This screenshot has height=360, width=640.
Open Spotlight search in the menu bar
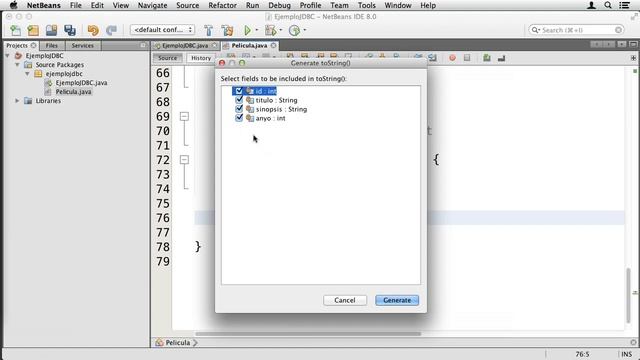coord(608,5)
